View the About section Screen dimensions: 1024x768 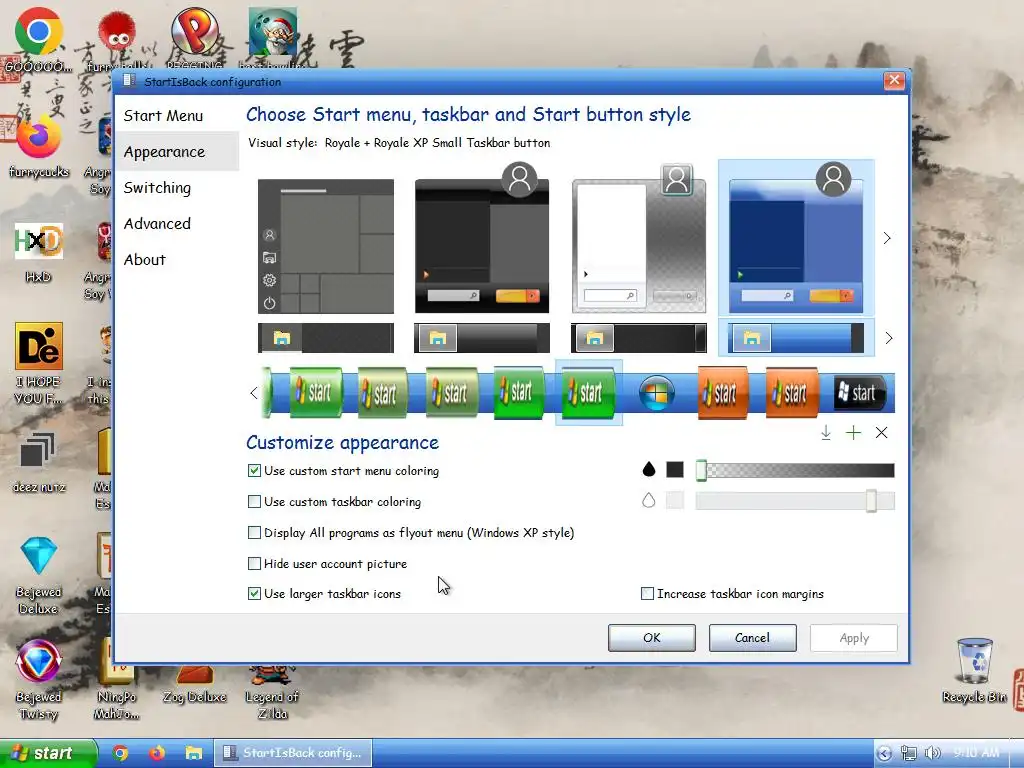point(144,259)
